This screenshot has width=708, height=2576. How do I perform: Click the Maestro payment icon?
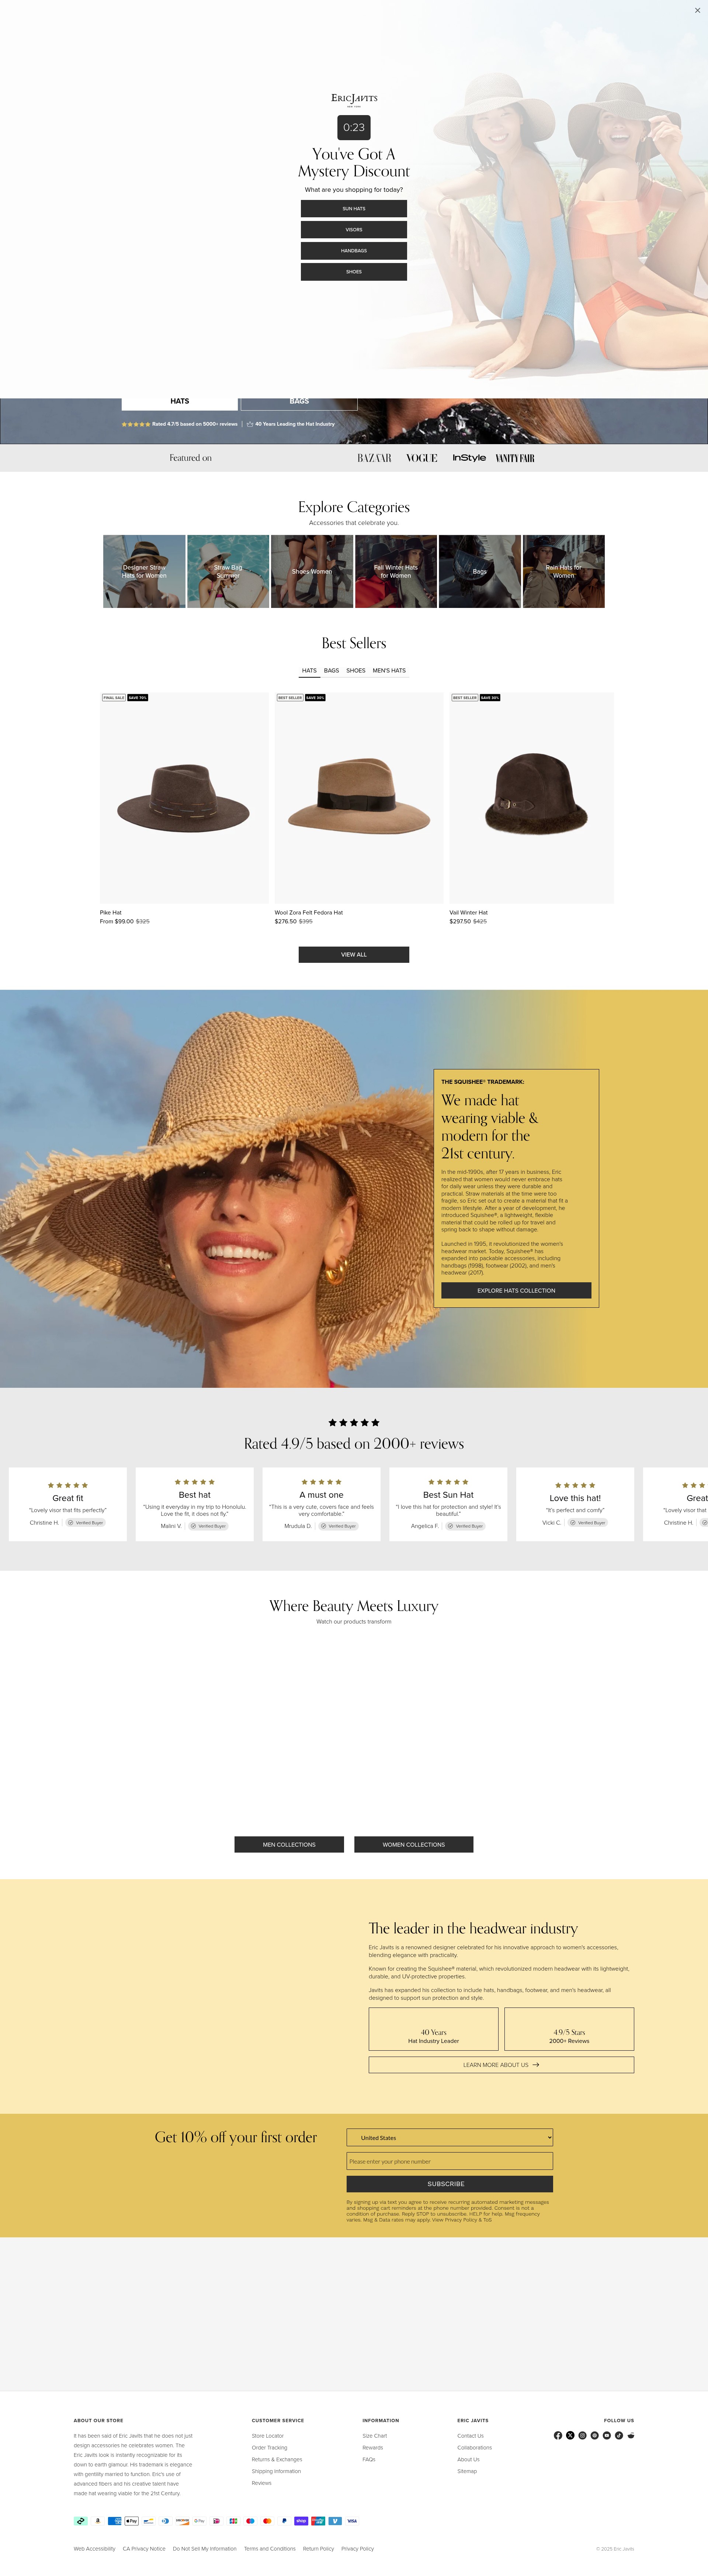pyautogui.click(x=250, y=2521)
